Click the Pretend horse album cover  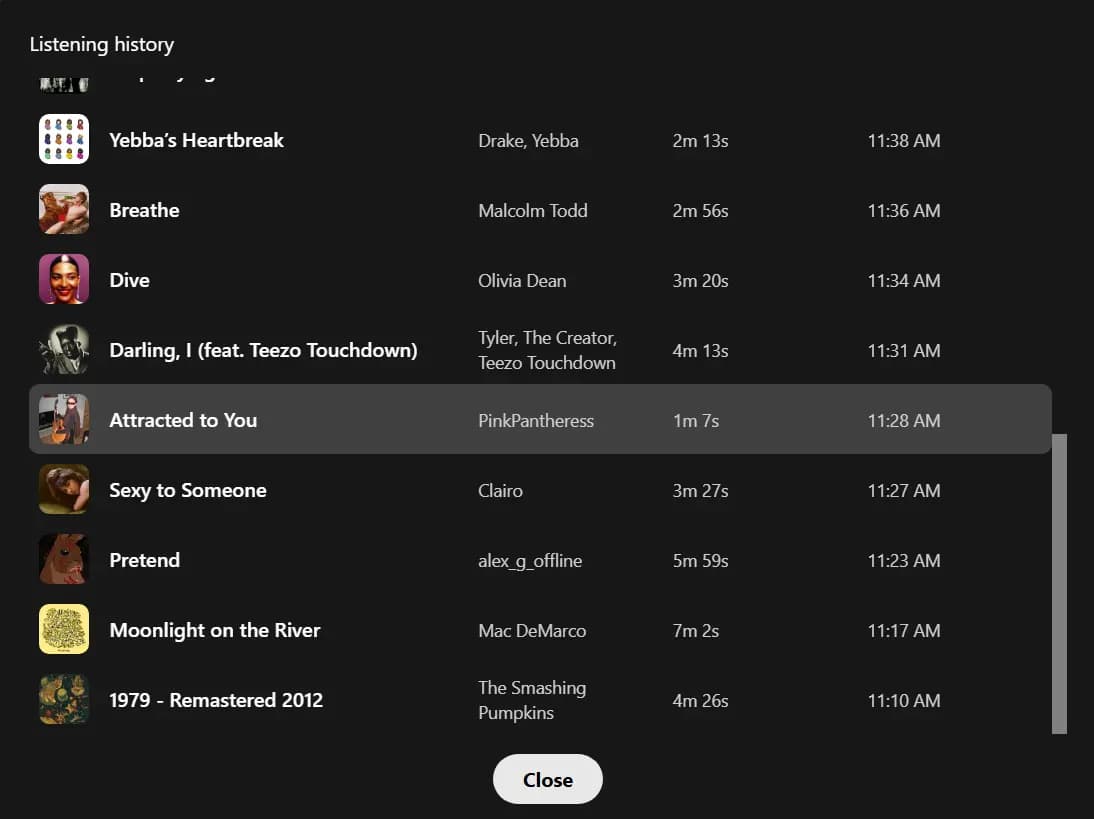[63, 560]
